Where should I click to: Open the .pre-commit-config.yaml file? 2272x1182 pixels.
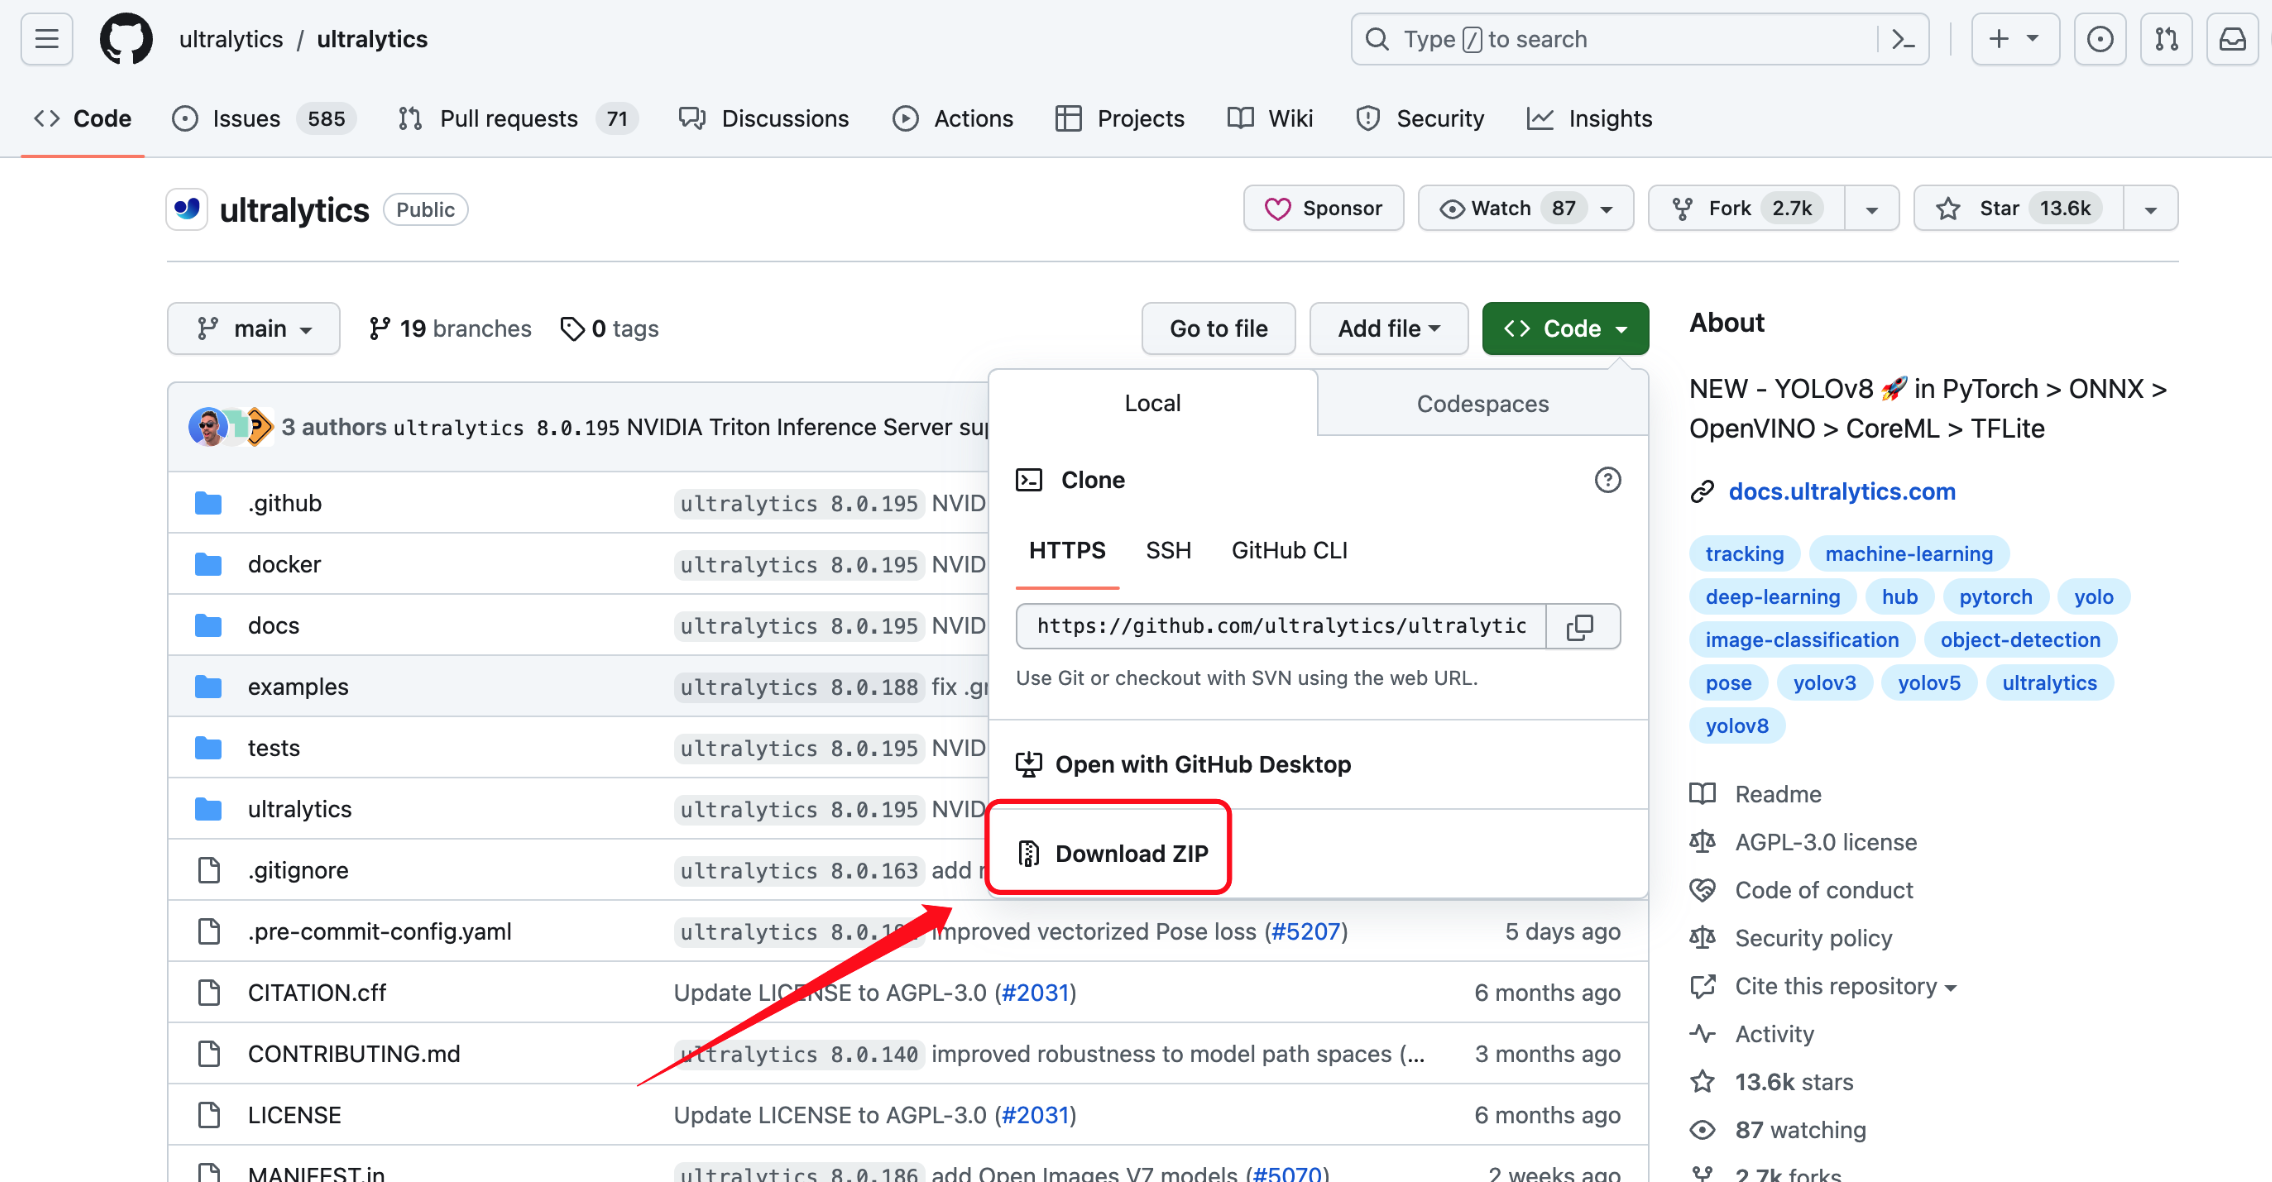click(380, 931)
